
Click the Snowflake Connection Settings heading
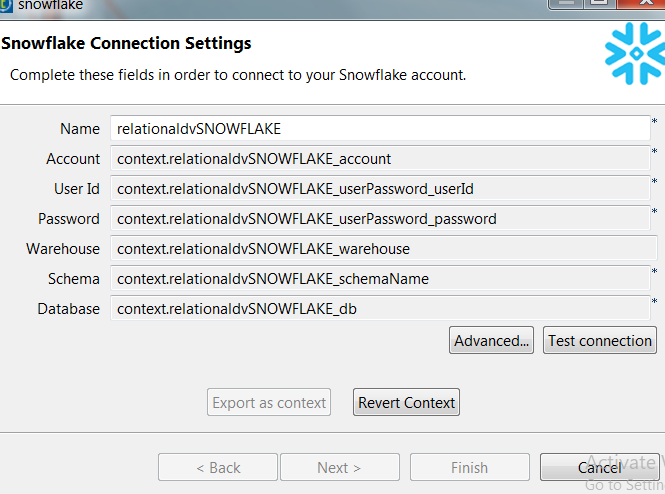126,43
